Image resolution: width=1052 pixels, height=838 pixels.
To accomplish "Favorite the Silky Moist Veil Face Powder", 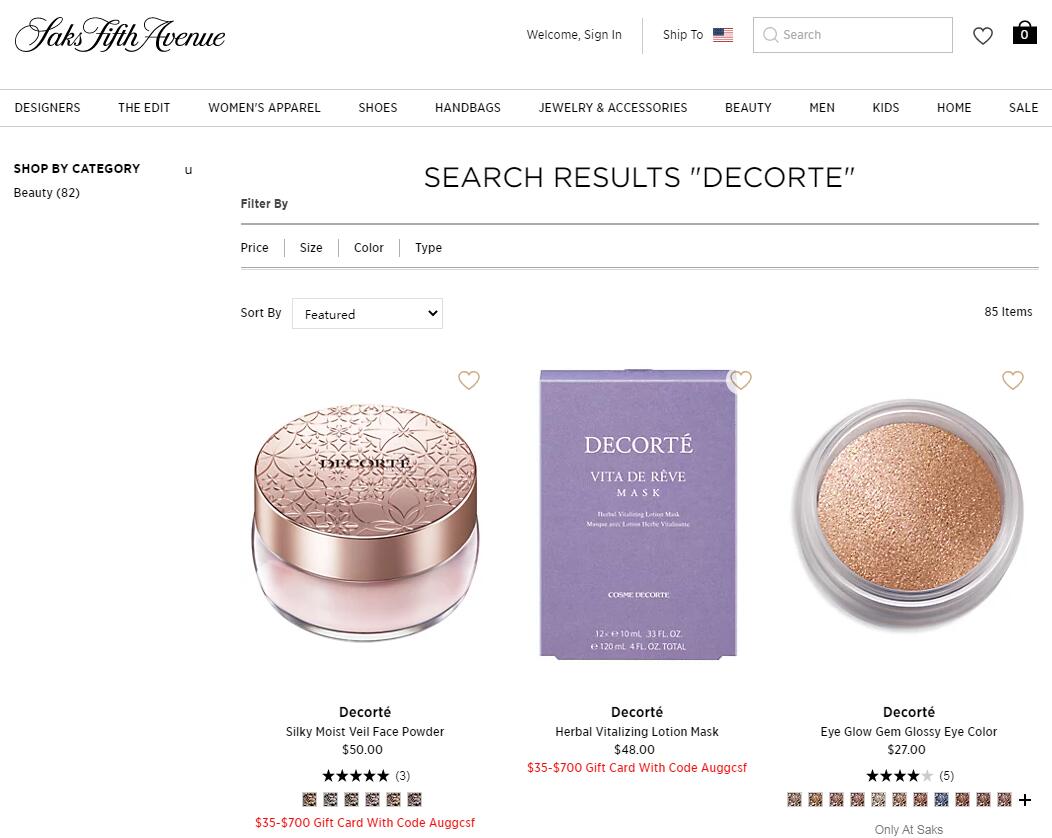I will [469, 380].
